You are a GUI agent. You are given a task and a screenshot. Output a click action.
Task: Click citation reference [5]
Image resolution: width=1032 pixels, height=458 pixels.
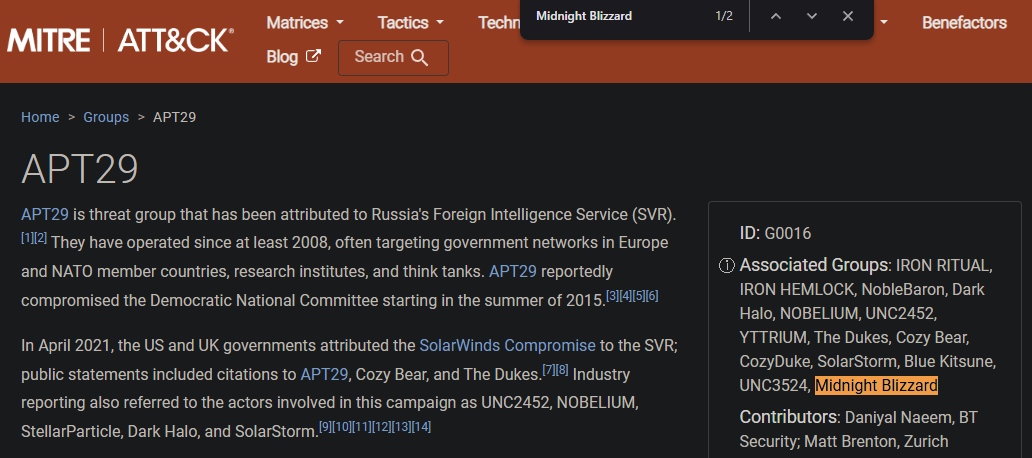coord(638,295)
